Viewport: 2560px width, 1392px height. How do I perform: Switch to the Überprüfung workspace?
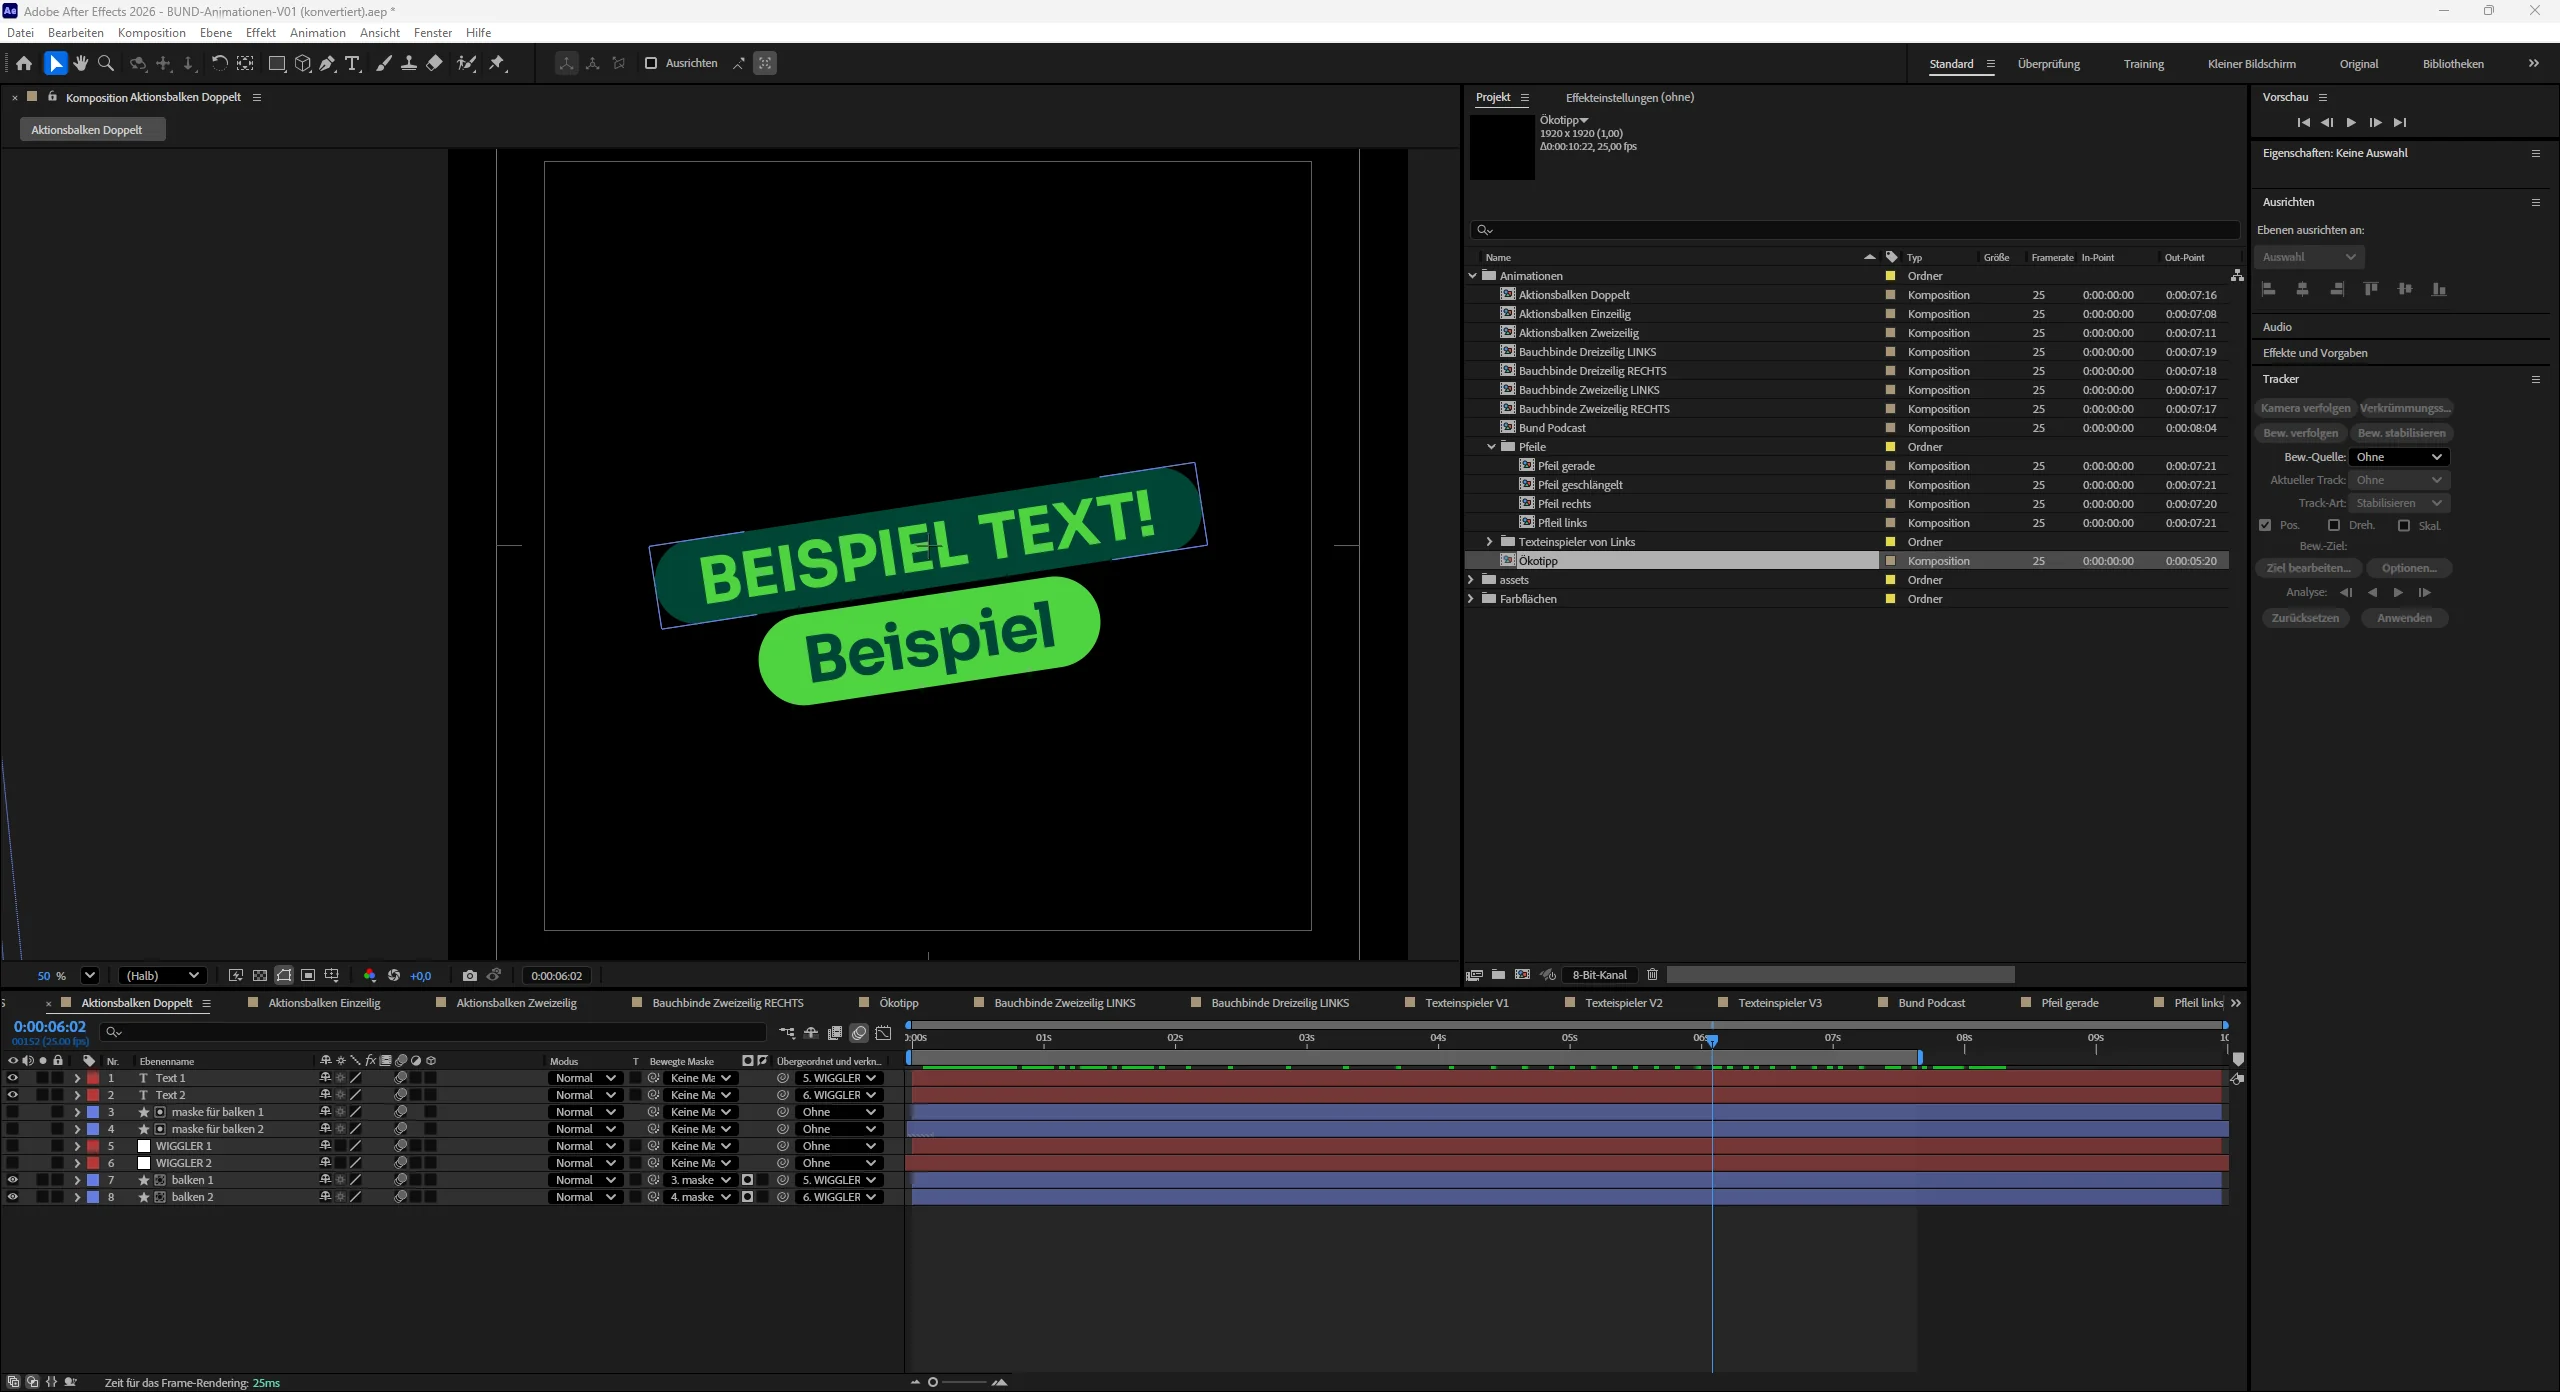click(2048, 64)
